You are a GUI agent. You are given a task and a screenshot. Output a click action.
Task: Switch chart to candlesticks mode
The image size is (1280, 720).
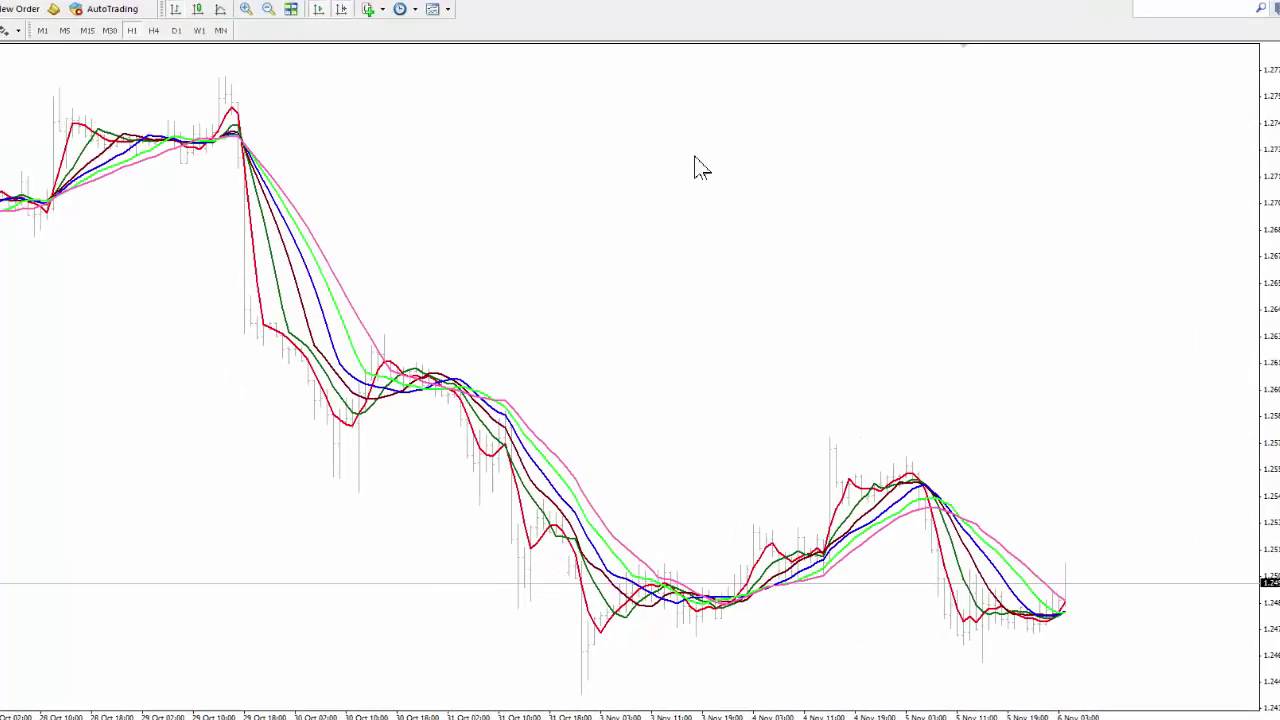[197, 9]
